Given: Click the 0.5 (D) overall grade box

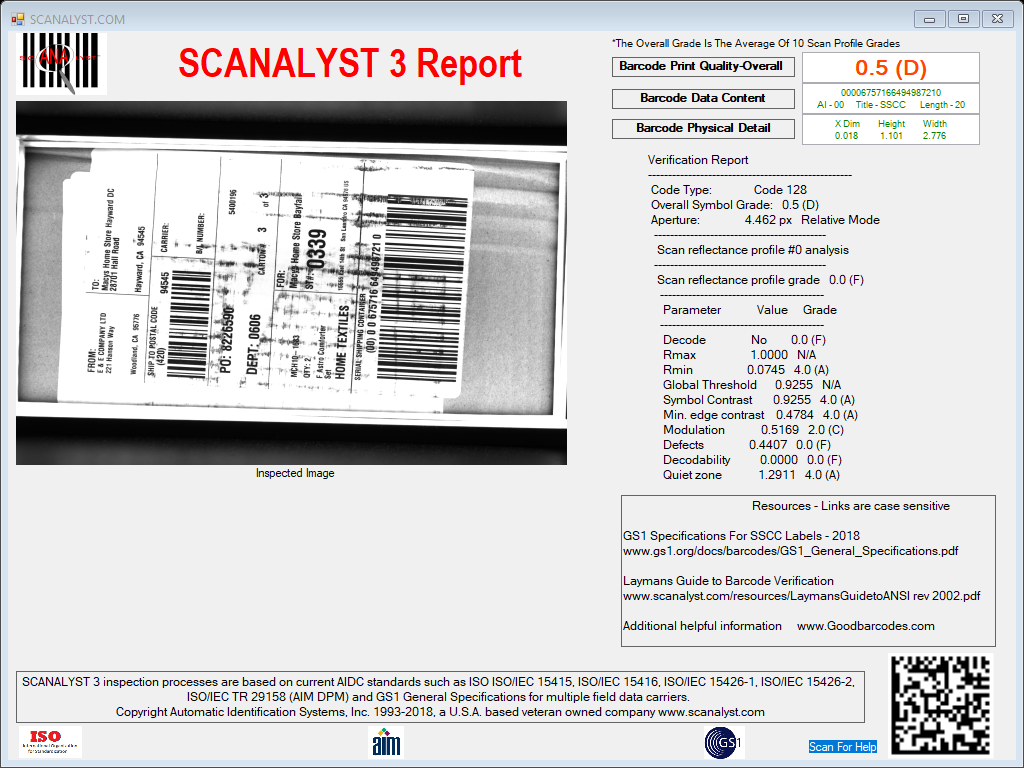Looking at the screenshot, I should click(891, 67).
